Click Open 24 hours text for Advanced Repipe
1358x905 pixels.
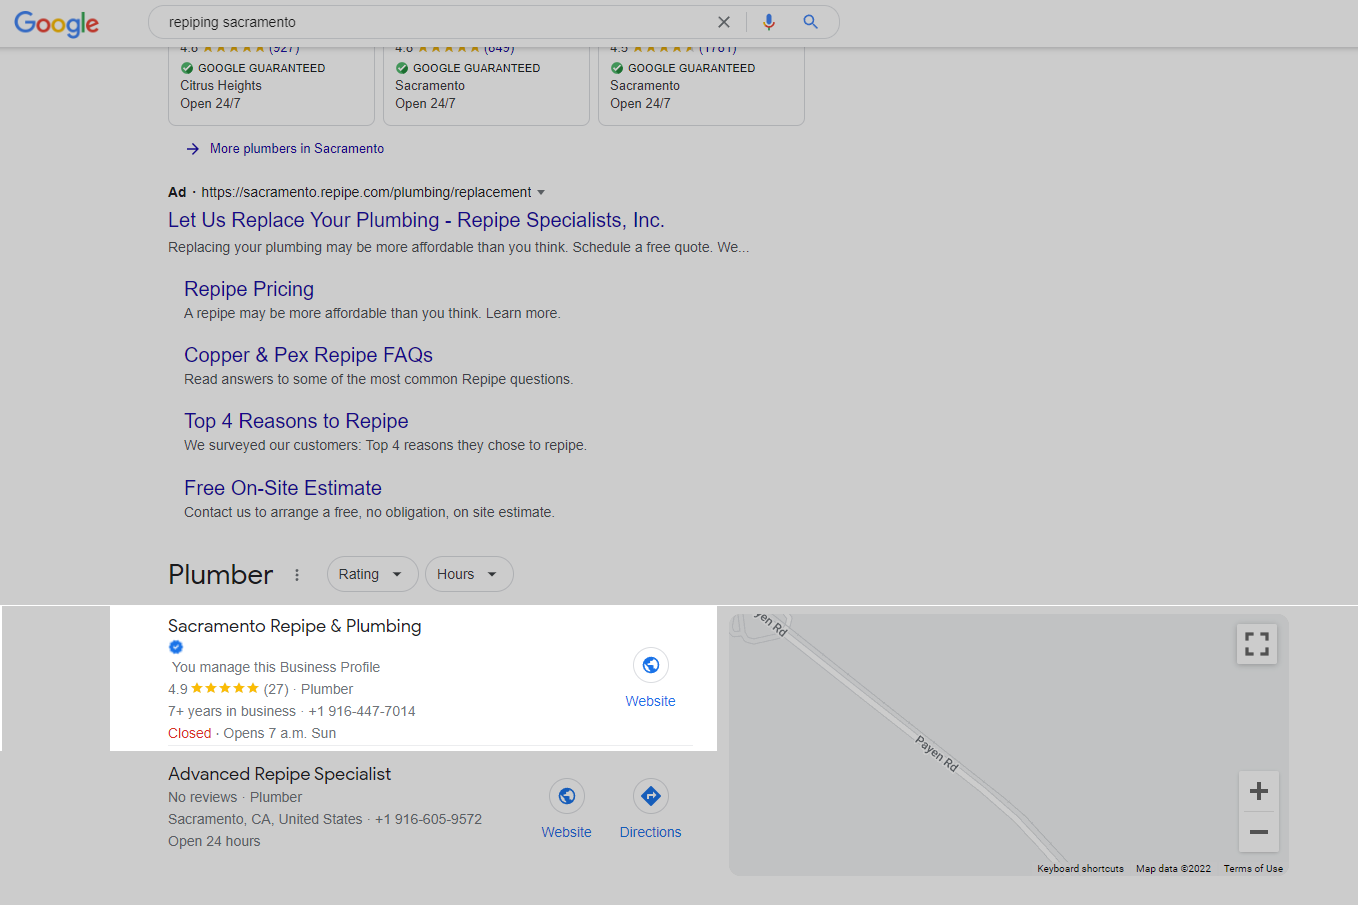(214, 841)
